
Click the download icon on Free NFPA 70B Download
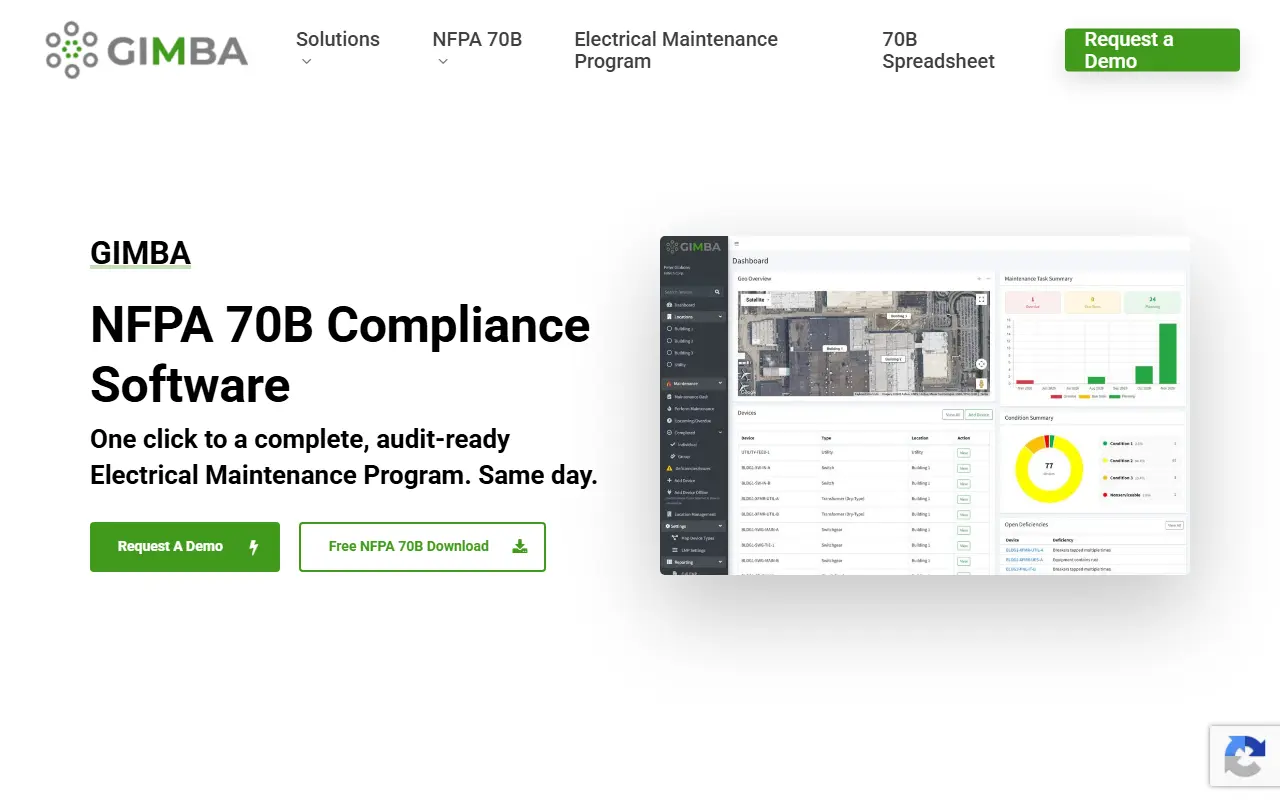[x=519, y=547]
